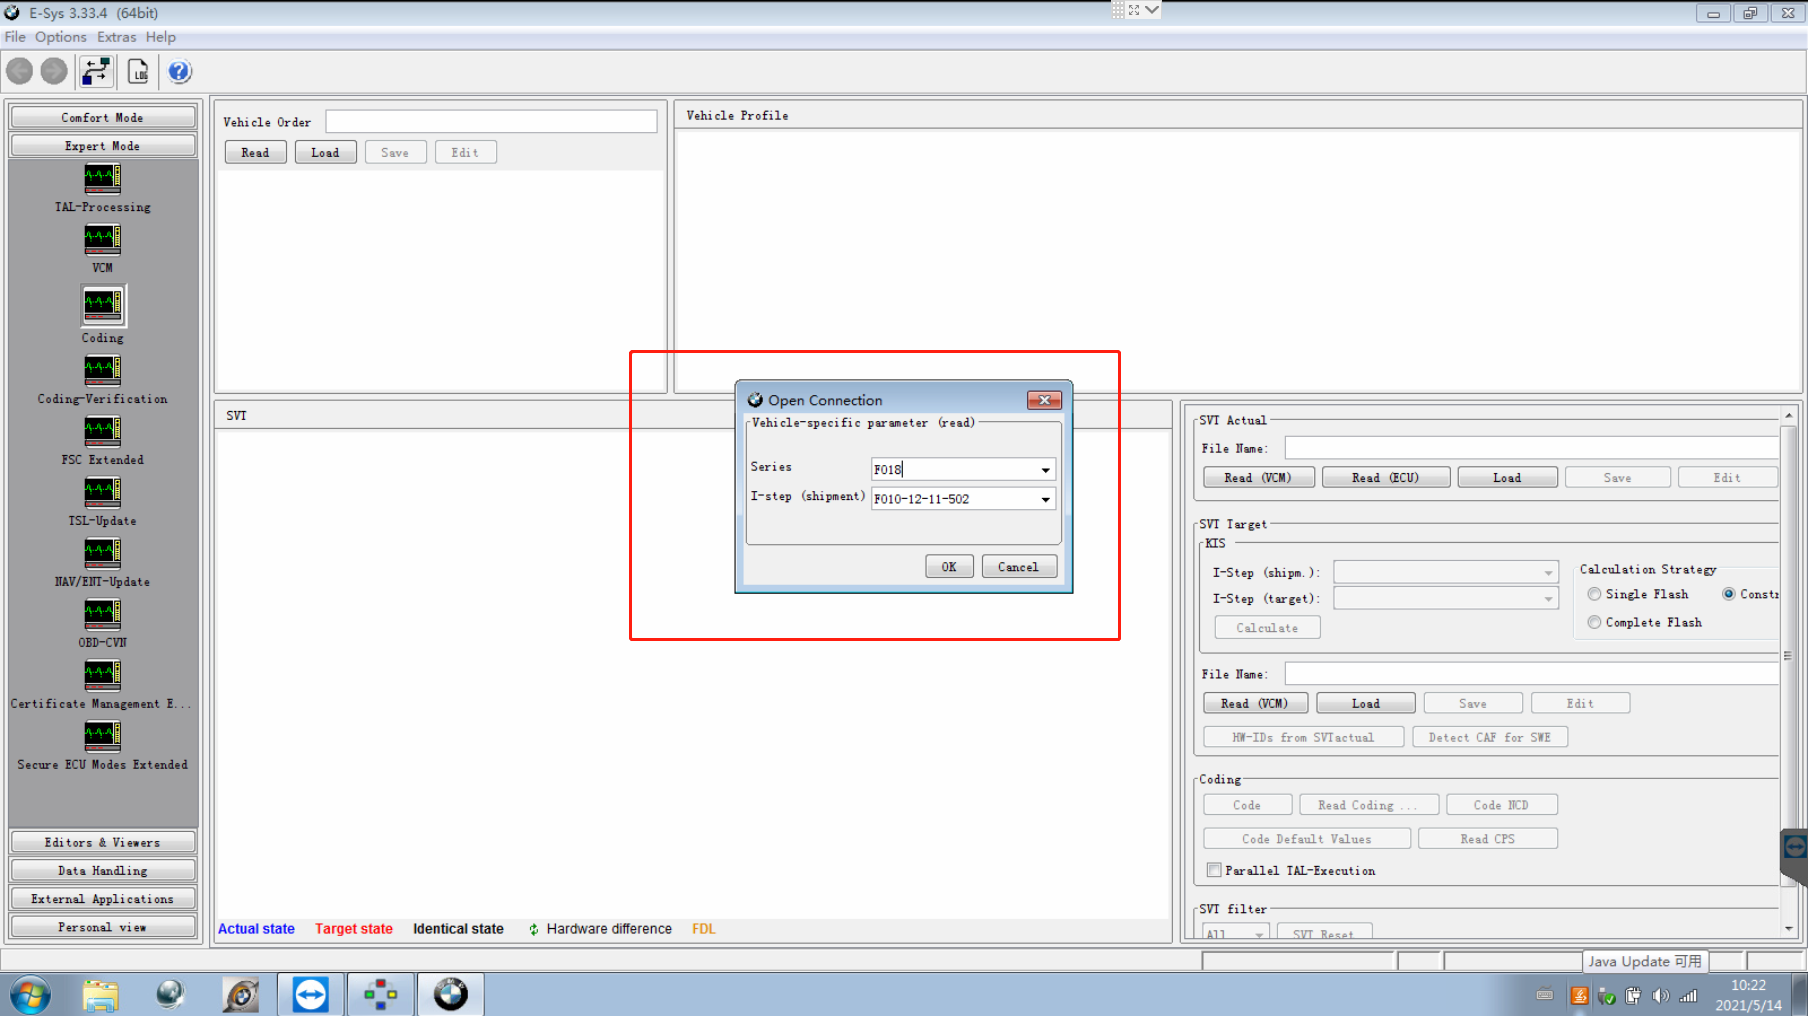The image size is (1808, 1016).
Task: Expand the Series dropdown
Action: click(x=1045, y=469)
